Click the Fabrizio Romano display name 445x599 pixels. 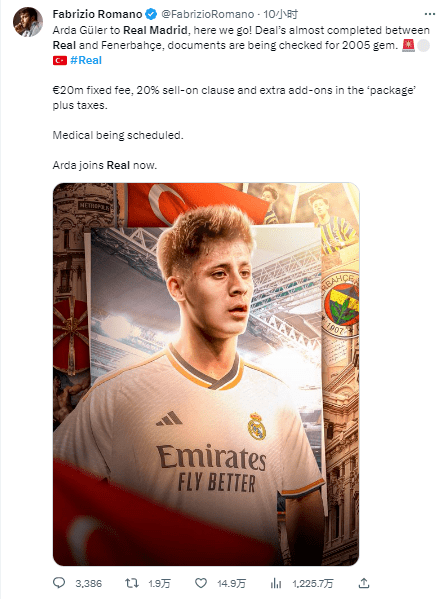97,15
